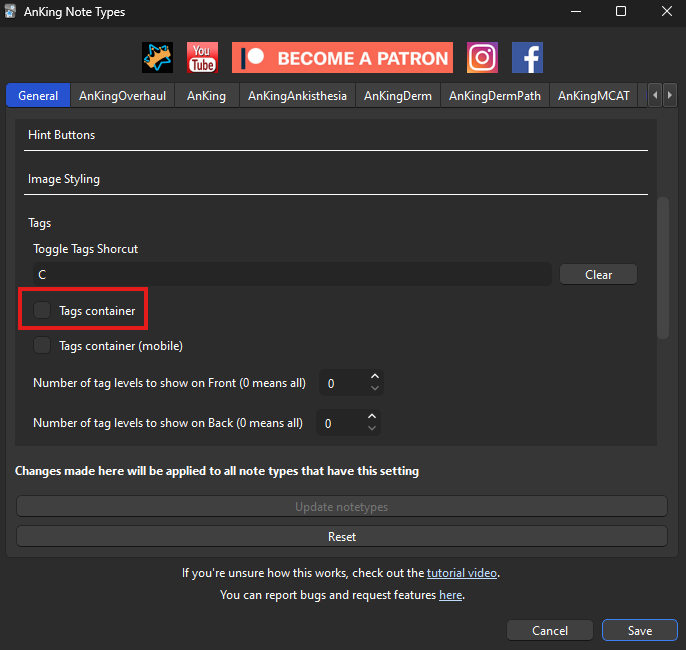This screenshot has width=686, height=650.
Task: Enable the Tags container checkbox
Action: (42, 311)
